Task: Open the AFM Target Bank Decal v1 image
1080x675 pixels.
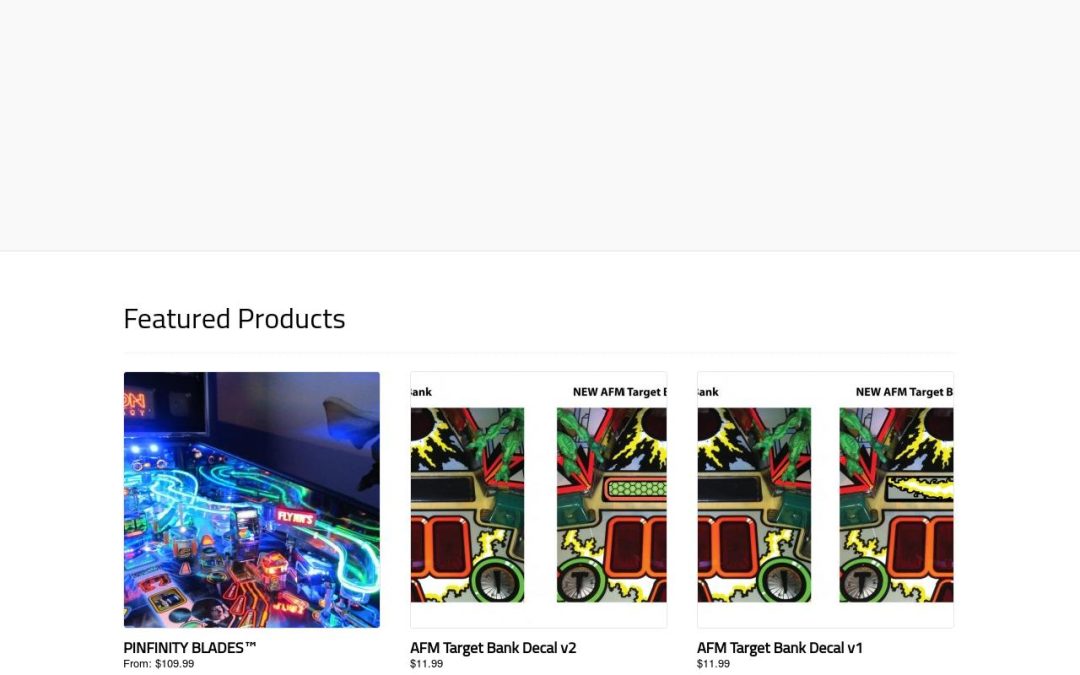Action: click(825, 499)
